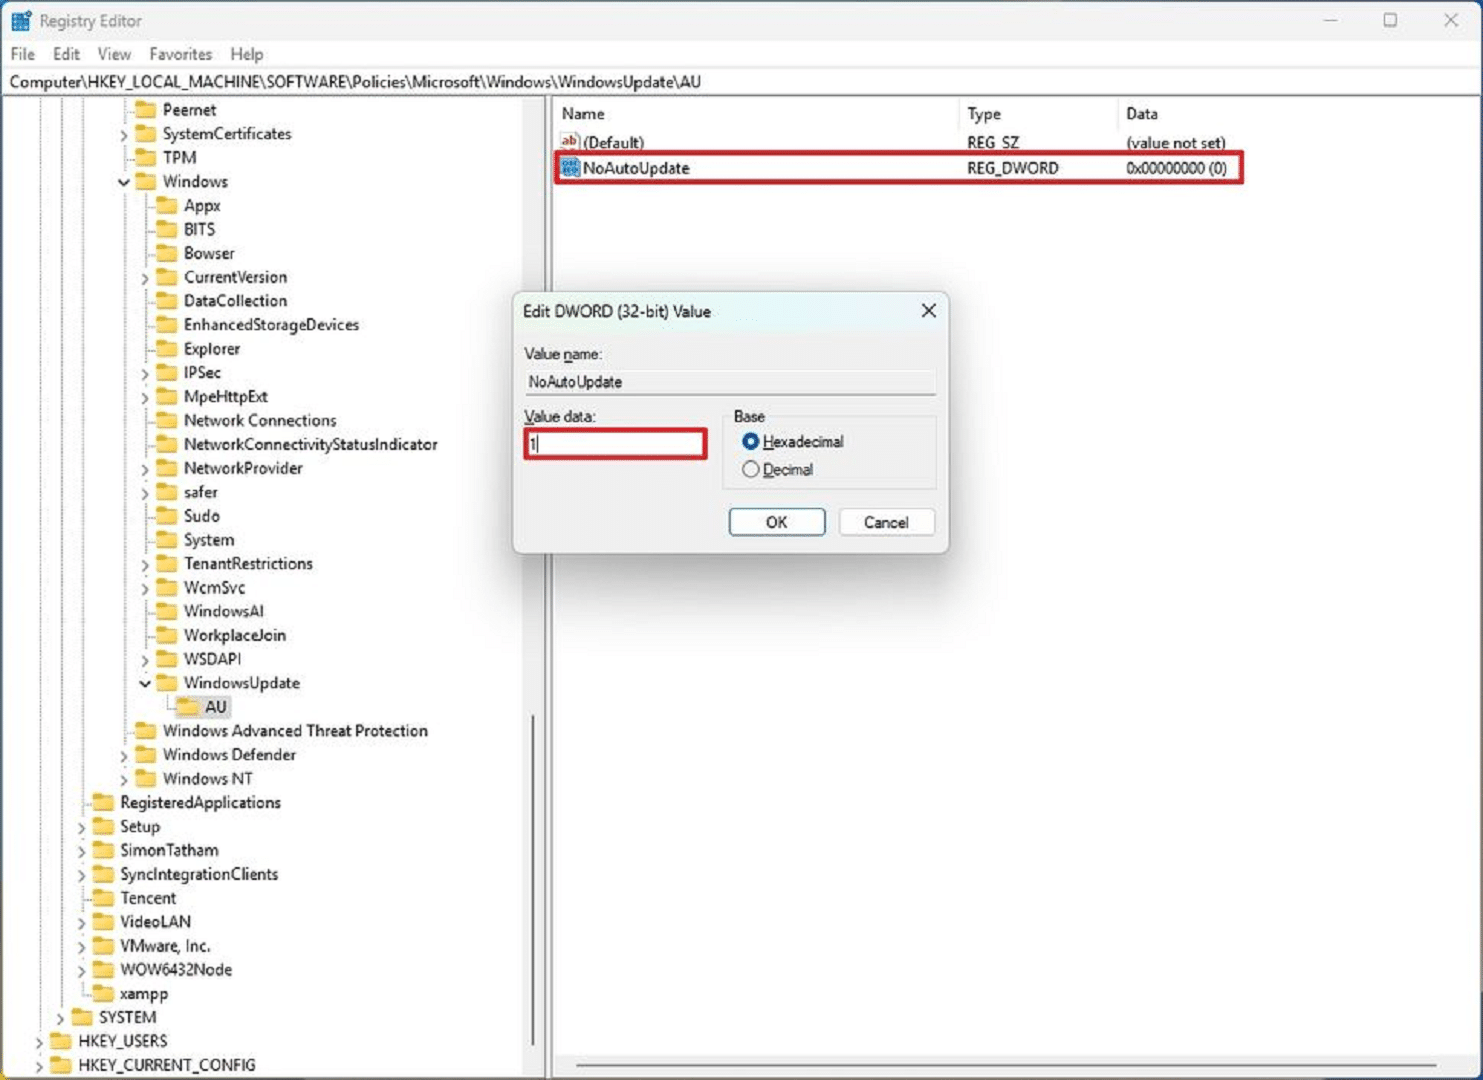1483x1080 pixels.
Task: Click the HKEY_USERS folder icon
Action: click(x=61, y=1041)
